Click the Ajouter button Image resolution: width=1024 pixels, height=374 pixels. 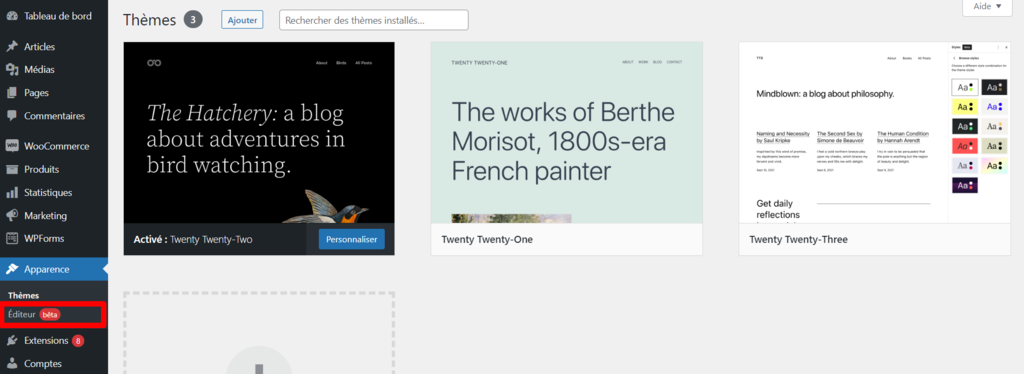[242, 20]
